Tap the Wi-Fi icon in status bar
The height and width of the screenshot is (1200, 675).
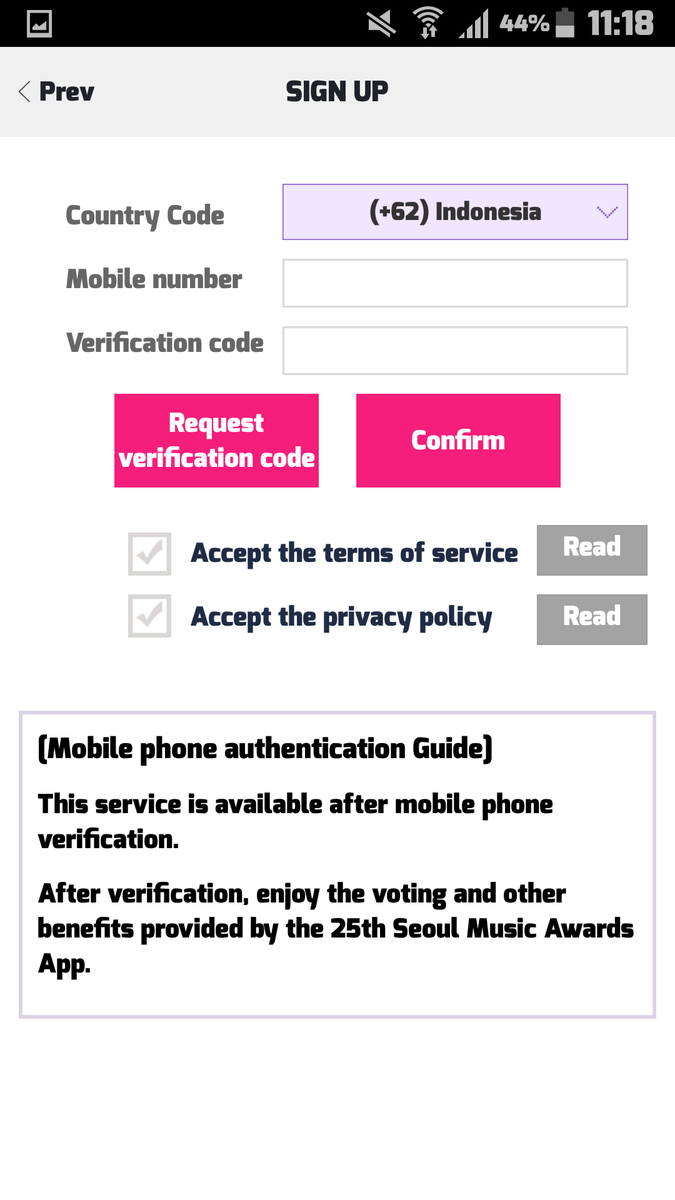point(428,23)
